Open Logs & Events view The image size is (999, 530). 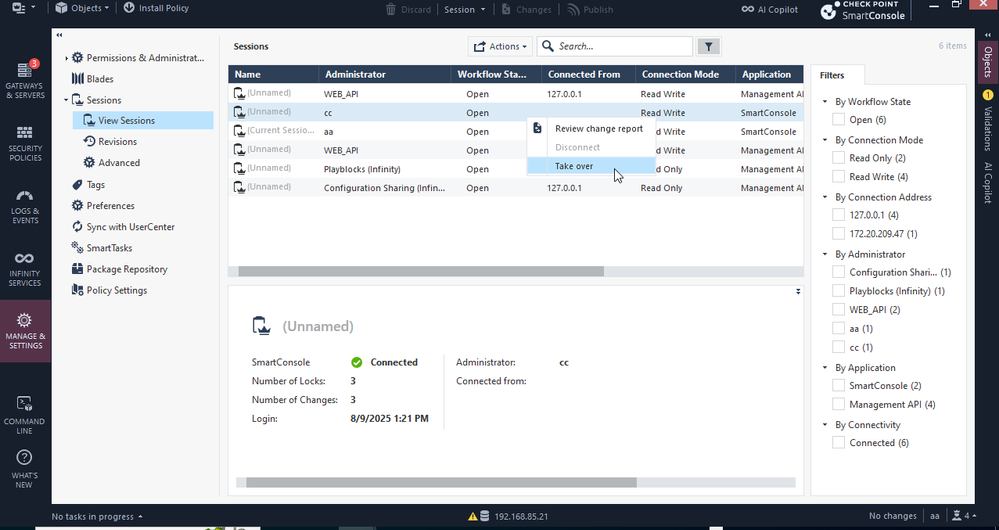tap(25, 206)
